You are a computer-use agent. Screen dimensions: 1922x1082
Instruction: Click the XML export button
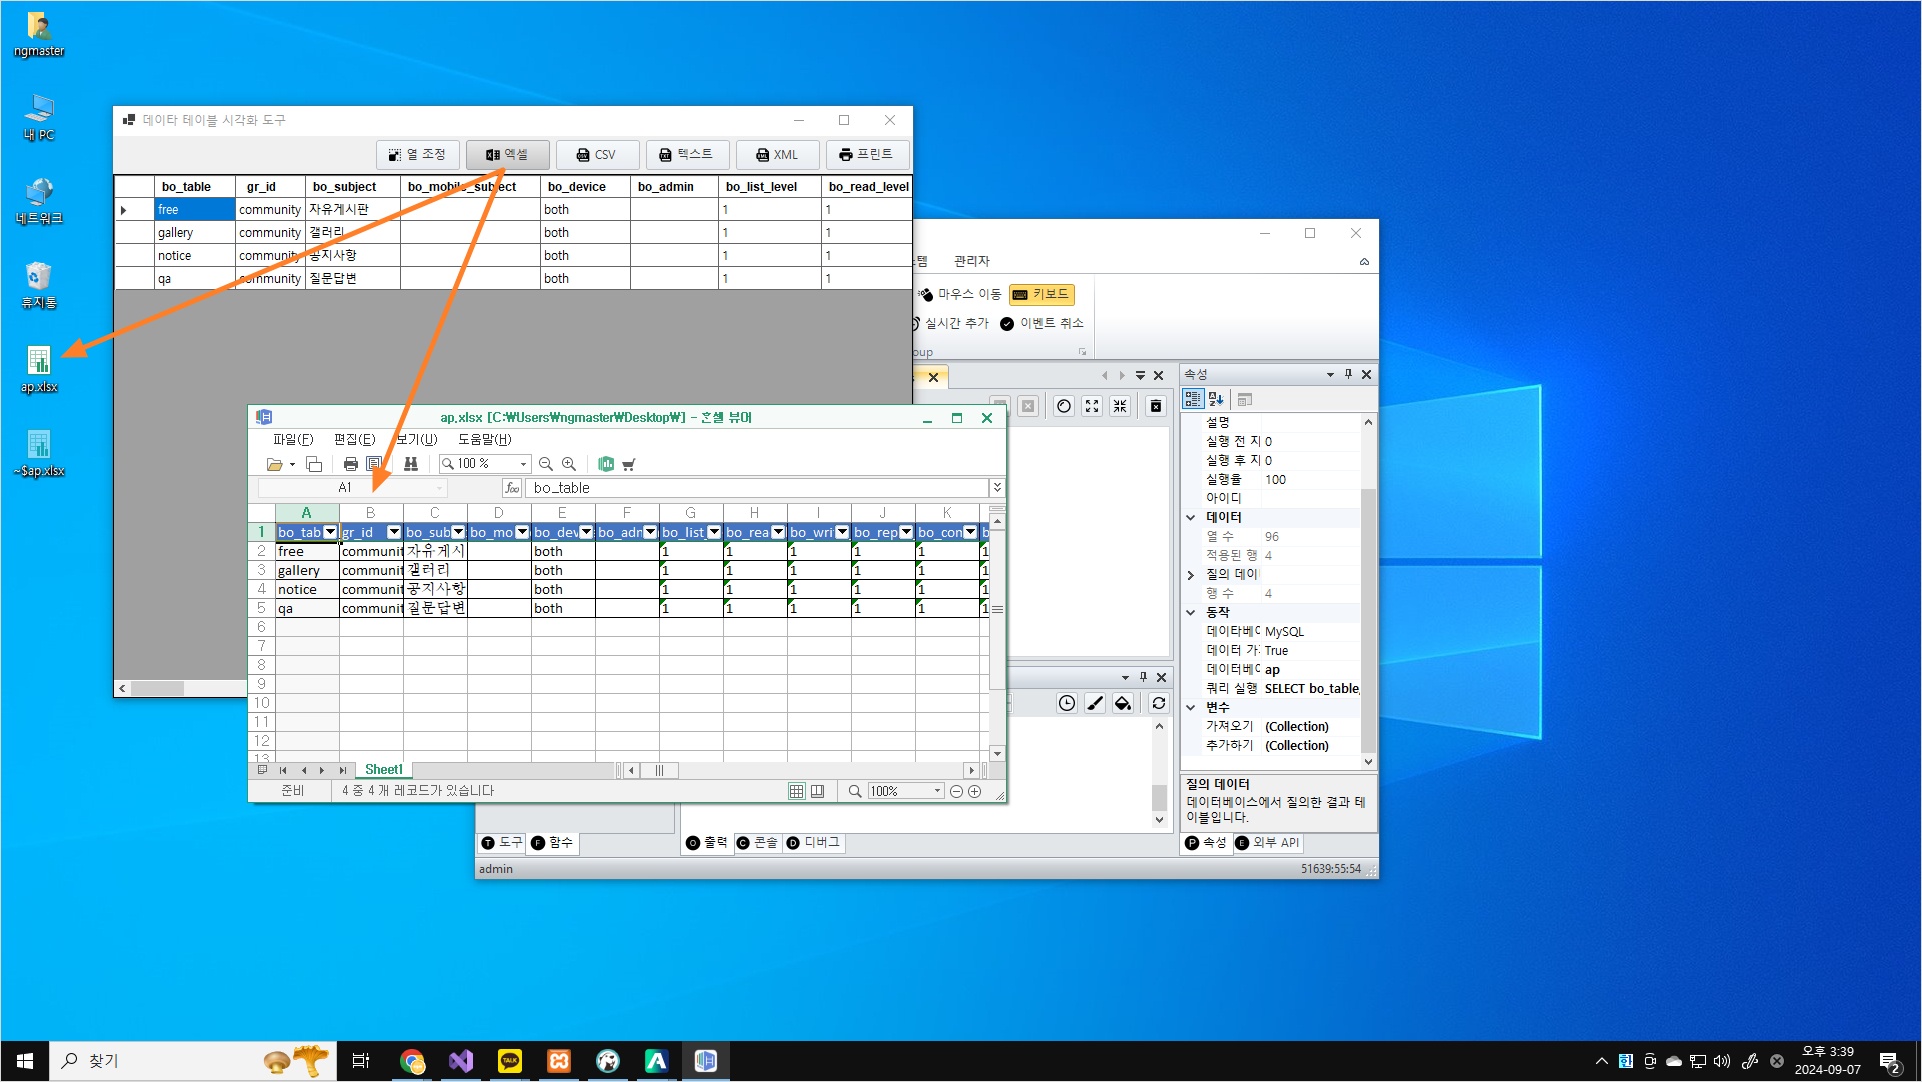777,155
